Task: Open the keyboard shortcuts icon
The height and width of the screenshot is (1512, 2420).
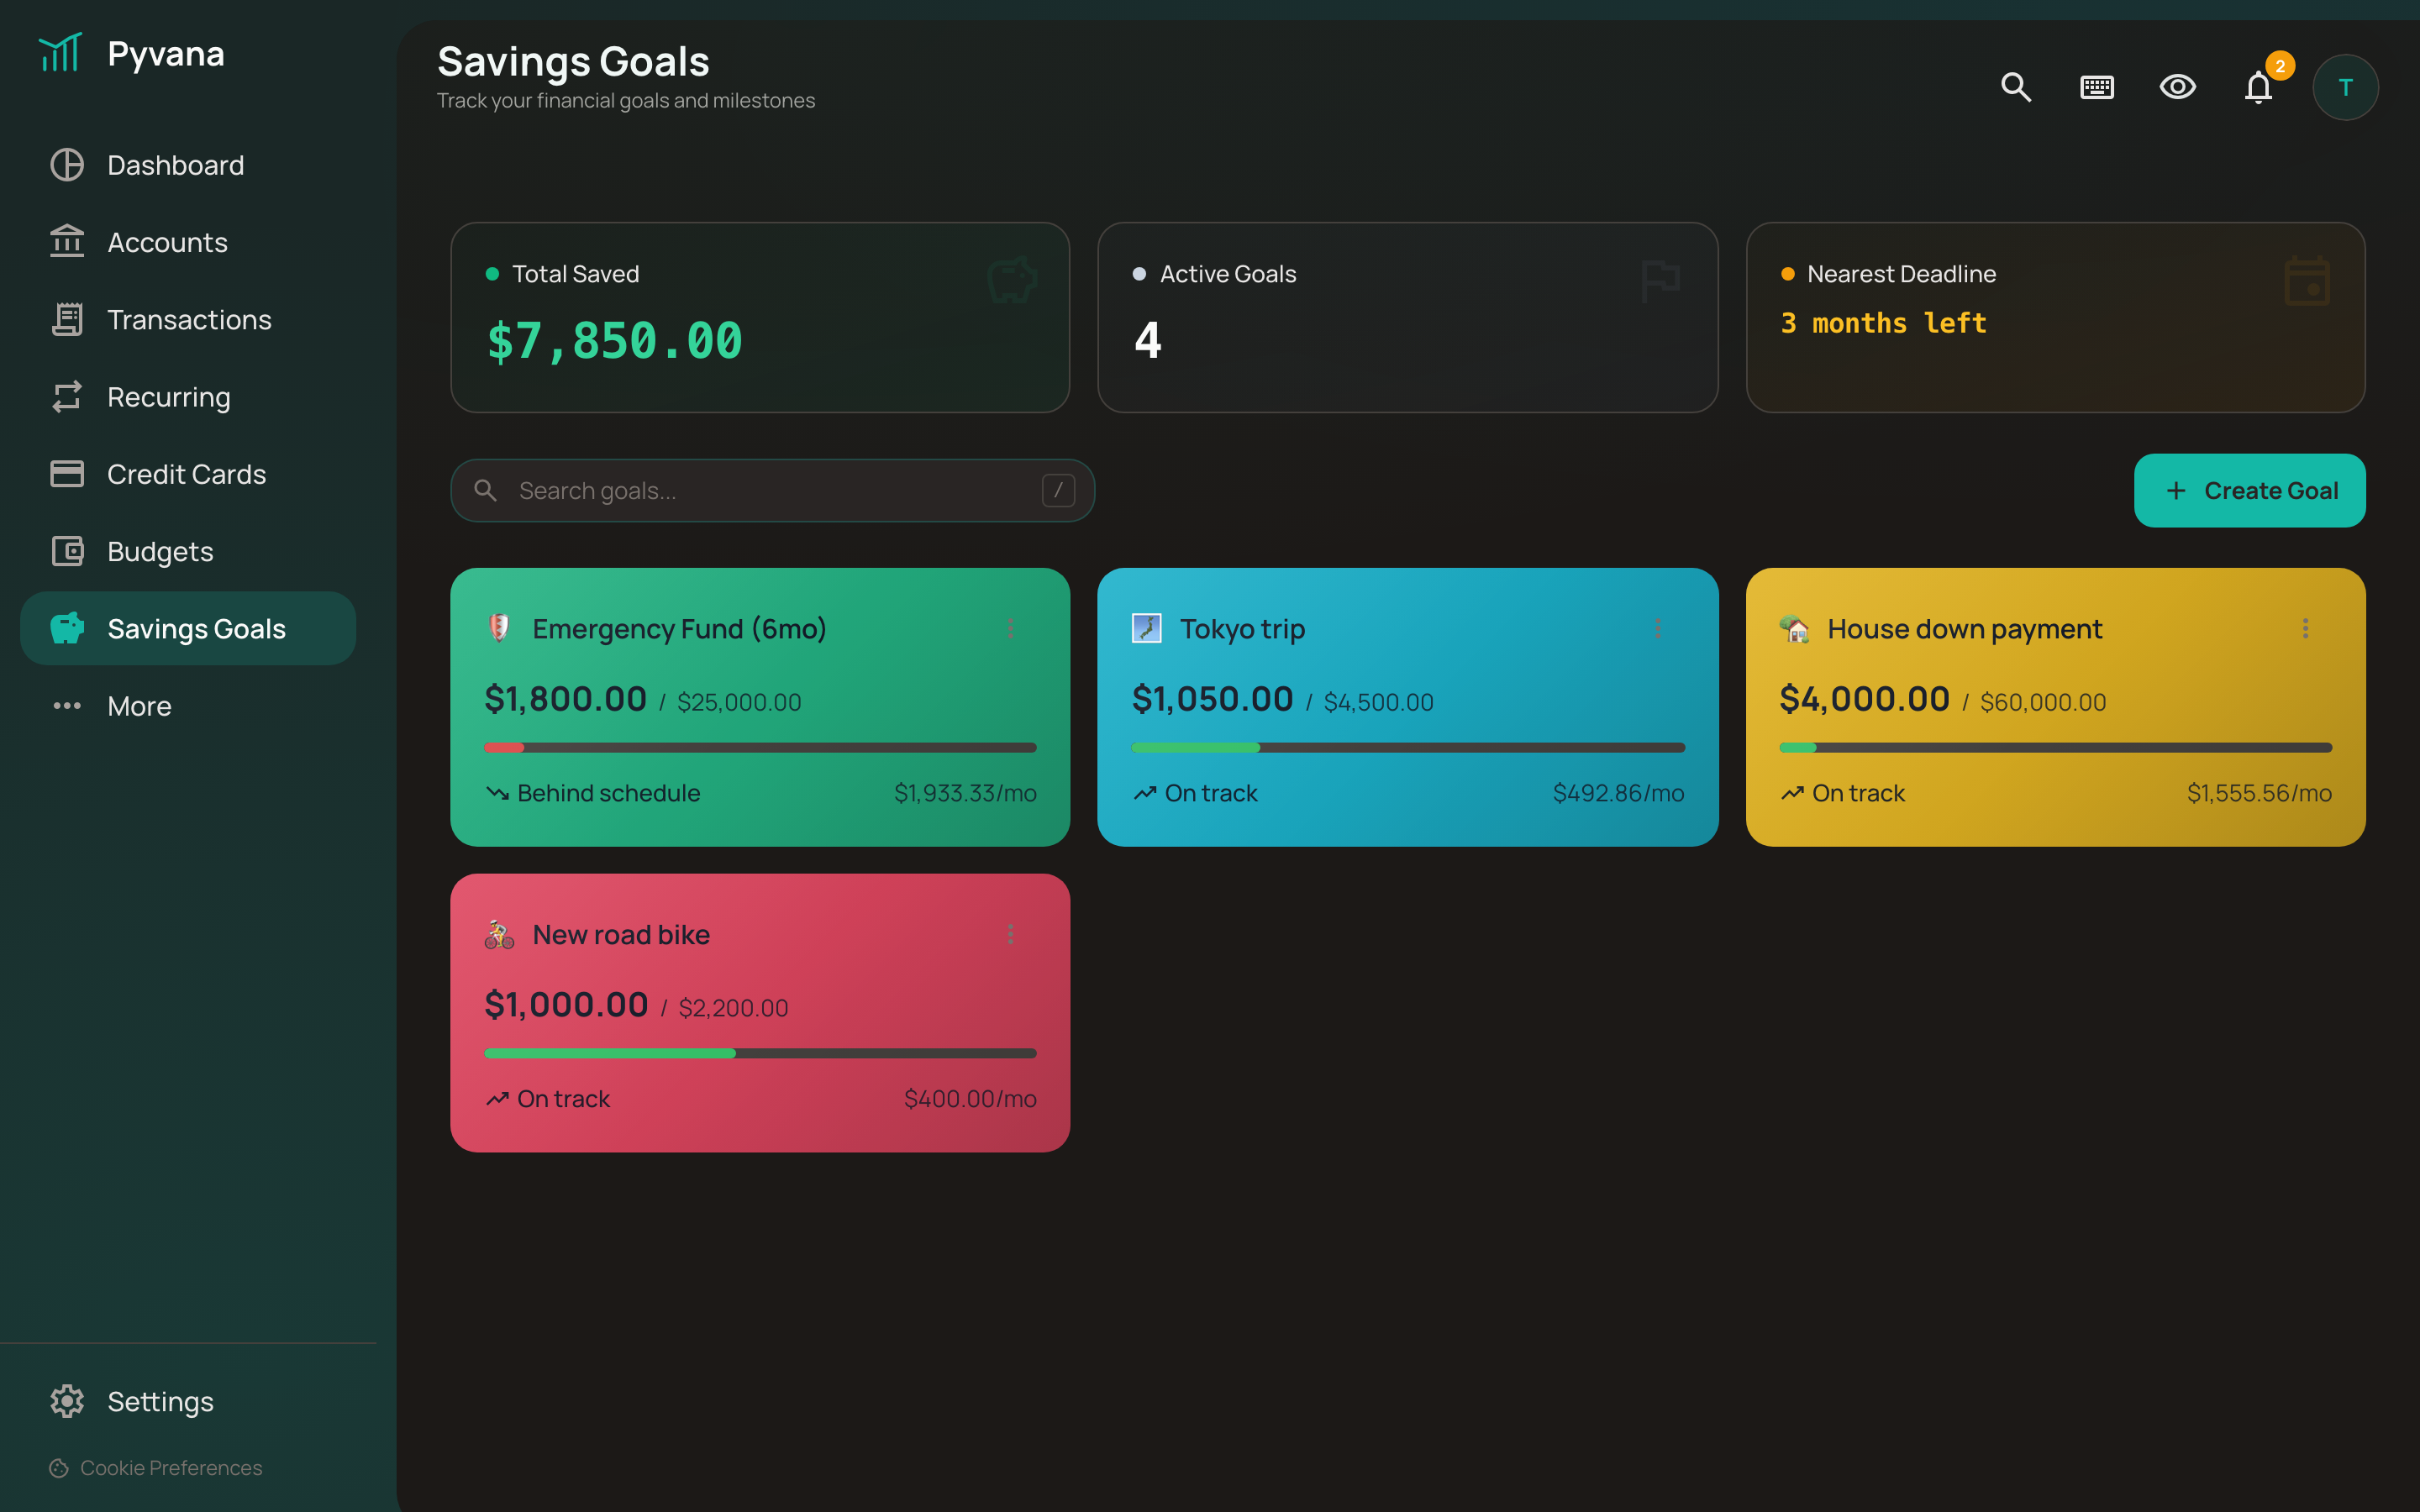Action: point(2097,87)
